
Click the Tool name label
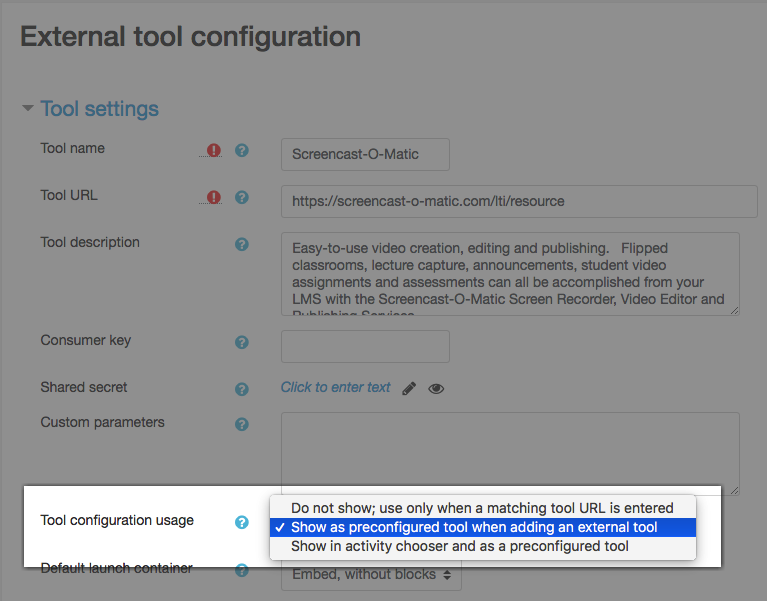point(72,148)
